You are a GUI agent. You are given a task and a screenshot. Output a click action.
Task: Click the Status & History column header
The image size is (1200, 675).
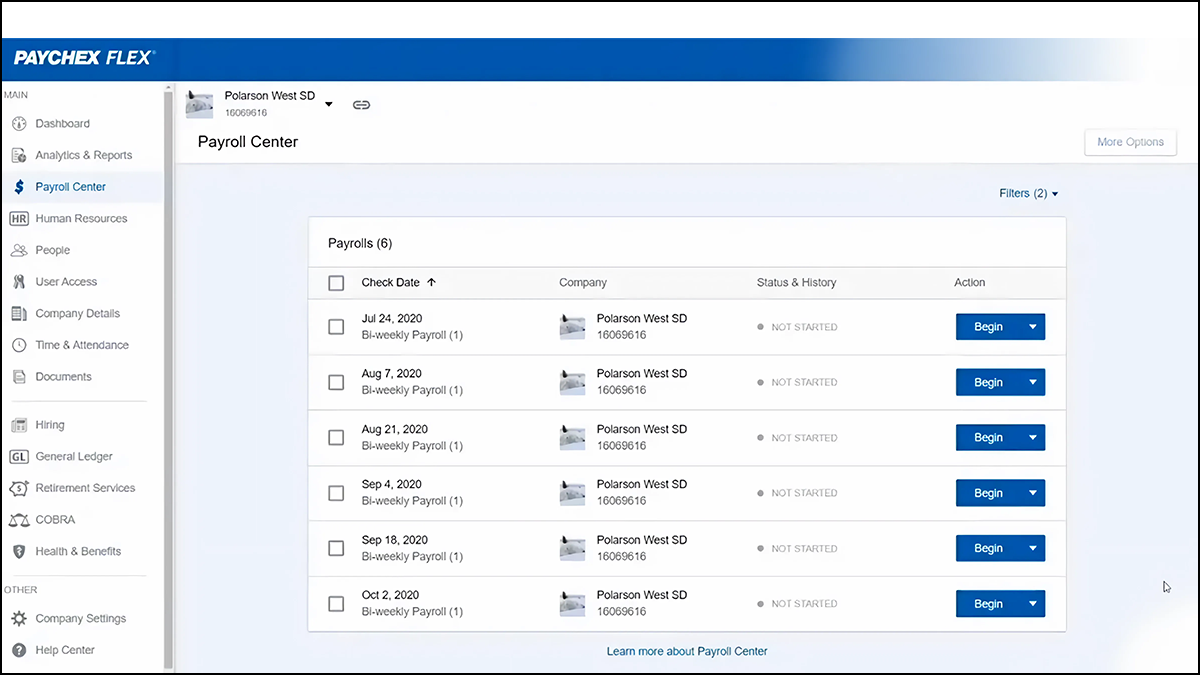click(796, 283)
